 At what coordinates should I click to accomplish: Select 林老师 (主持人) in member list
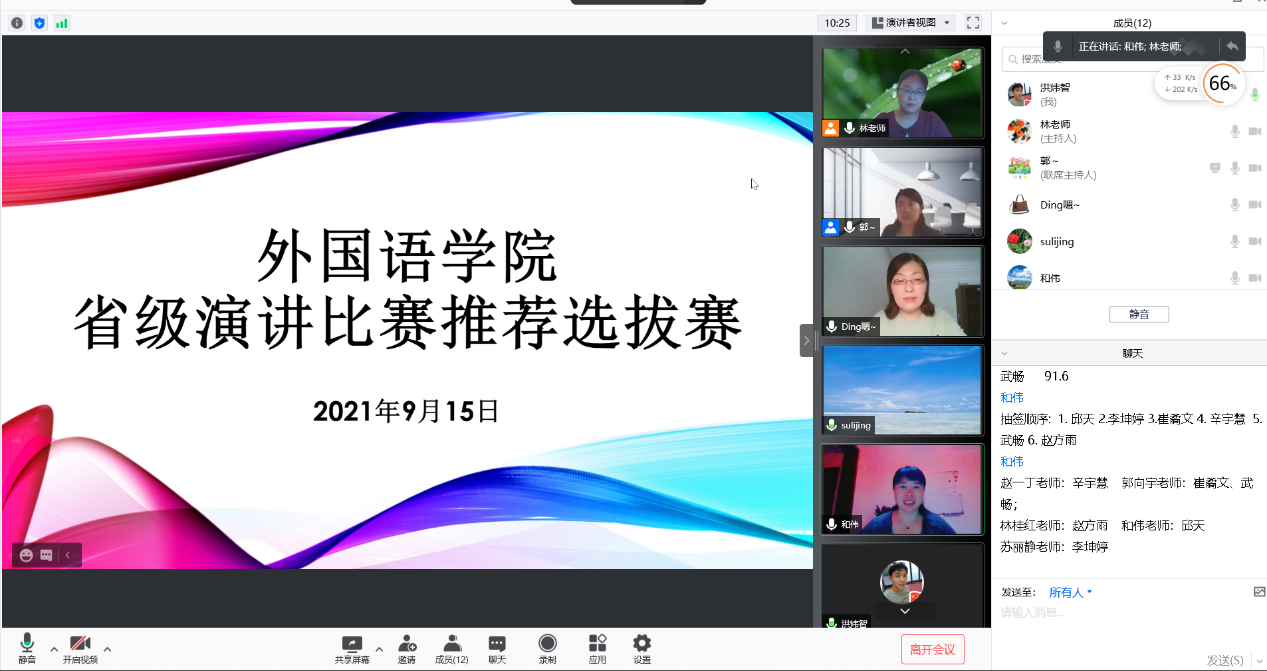pyautogui.click(x=1130, y=131)
